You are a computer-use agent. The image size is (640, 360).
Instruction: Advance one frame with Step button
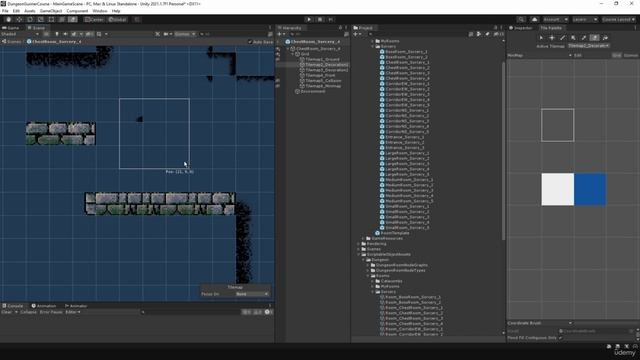331,20
